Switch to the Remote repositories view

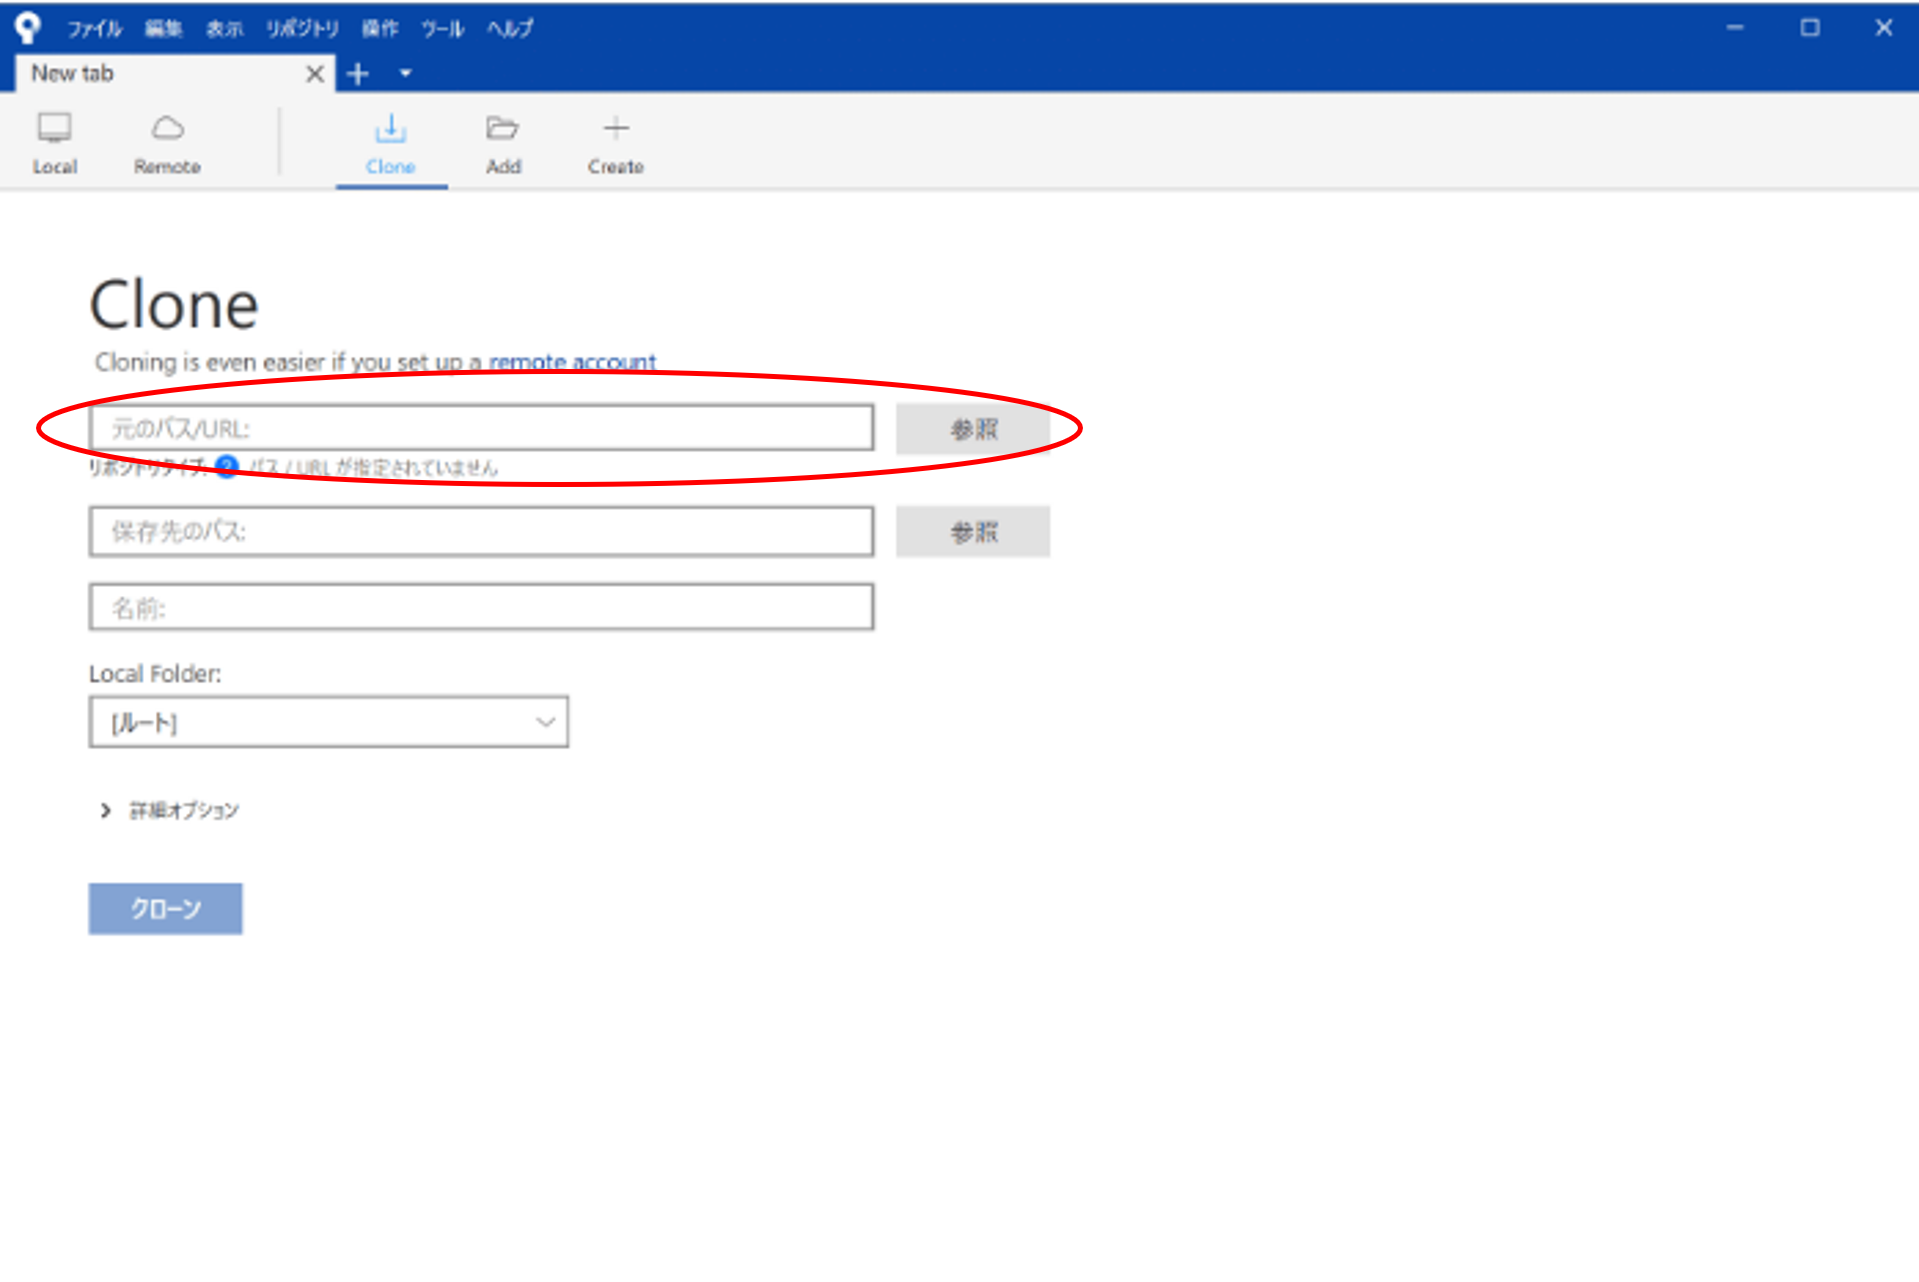pos(167,144)
